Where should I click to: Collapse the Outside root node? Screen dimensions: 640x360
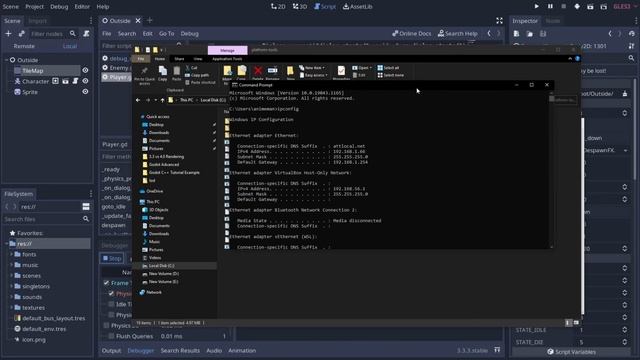pos(7,60)
